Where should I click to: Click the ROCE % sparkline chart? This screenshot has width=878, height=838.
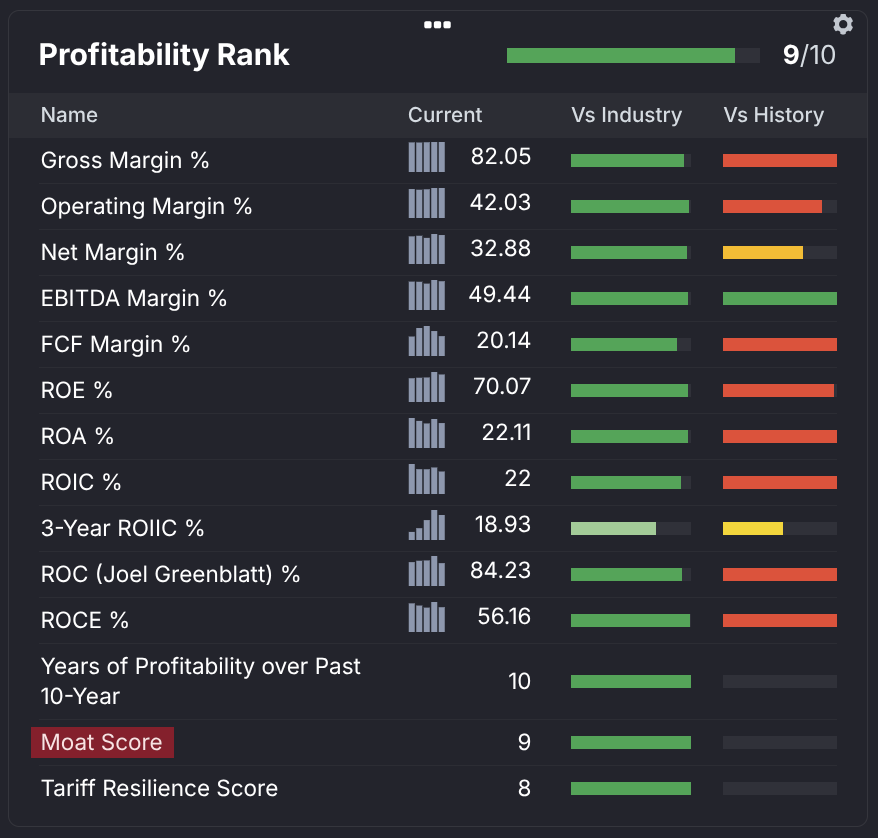point(426,617)
